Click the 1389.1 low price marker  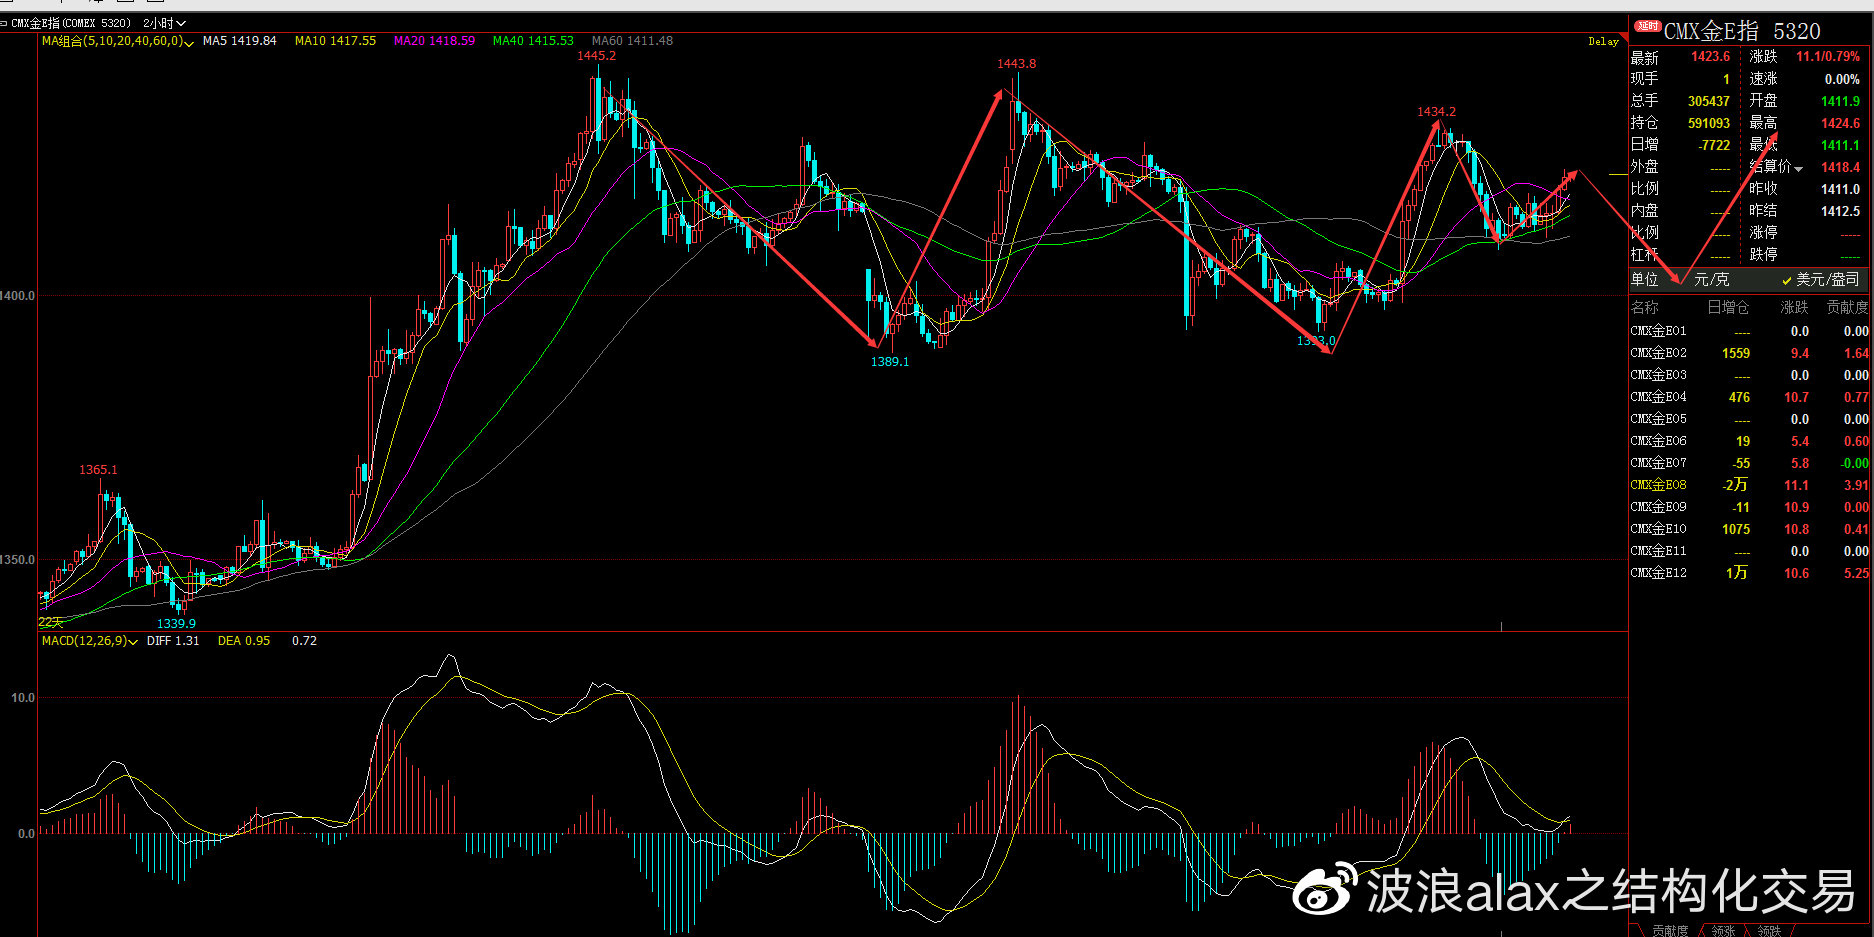coord(890,362)
